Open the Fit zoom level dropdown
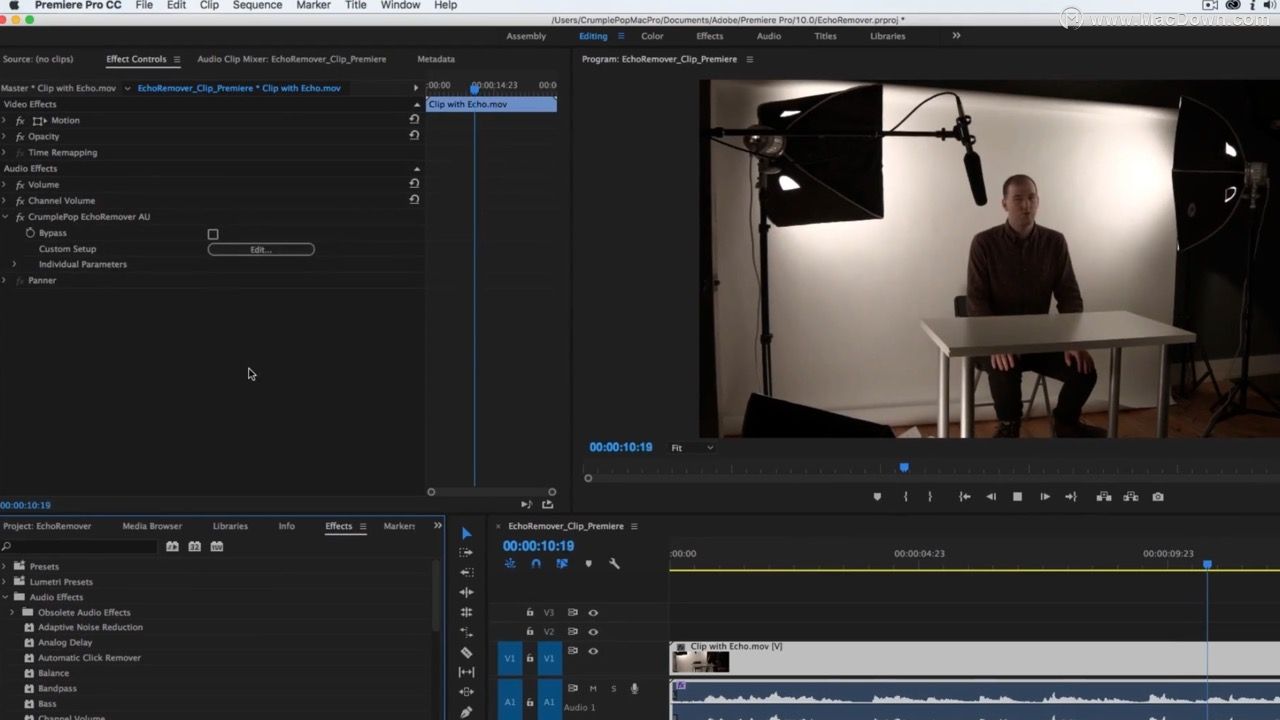 tap(692, 448)
